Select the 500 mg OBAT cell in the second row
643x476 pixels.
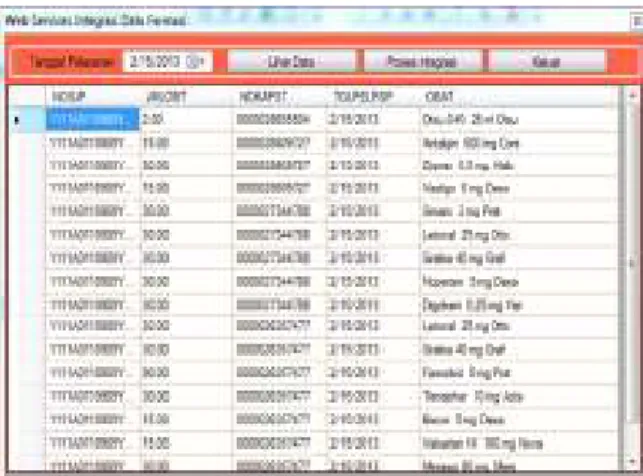click(x=518, y=143)
